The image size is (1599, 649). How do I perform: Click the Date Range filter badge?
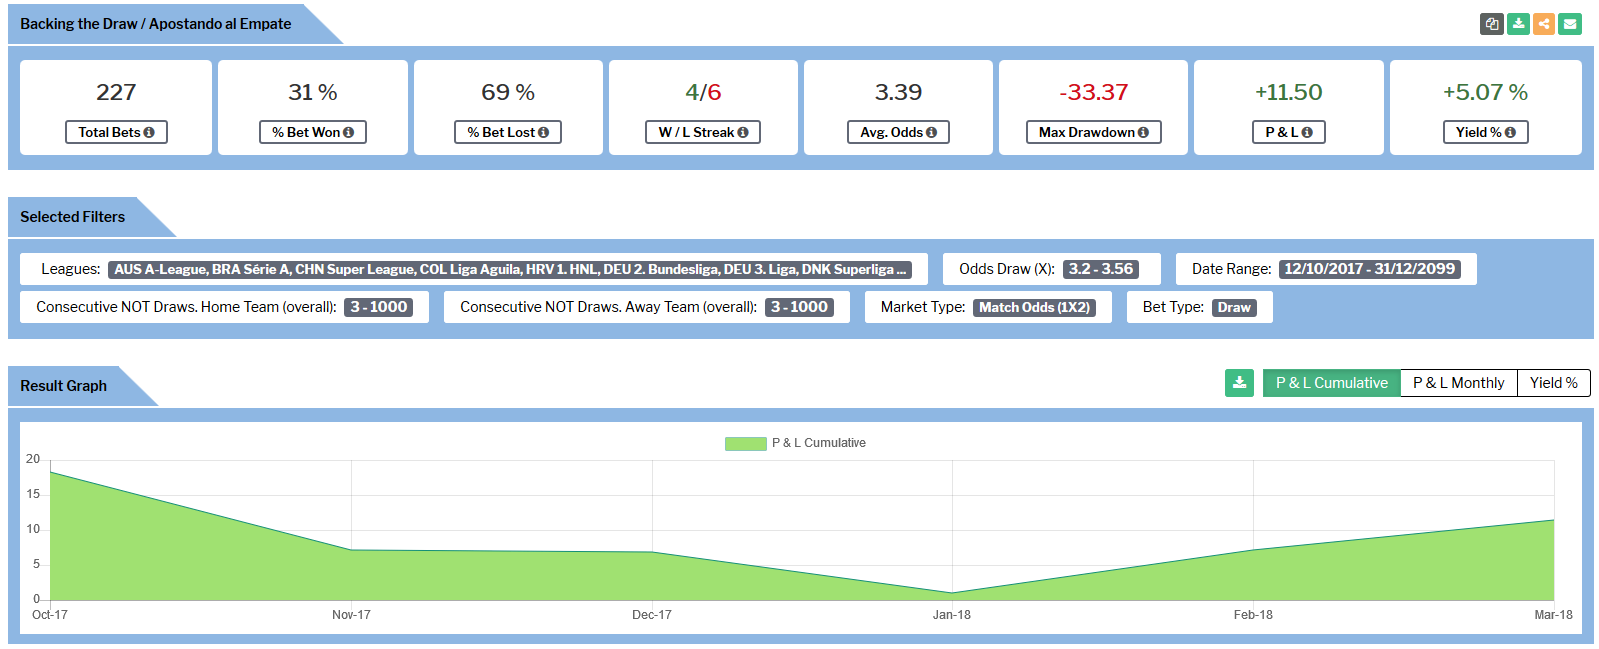(x=1369, y=269)
